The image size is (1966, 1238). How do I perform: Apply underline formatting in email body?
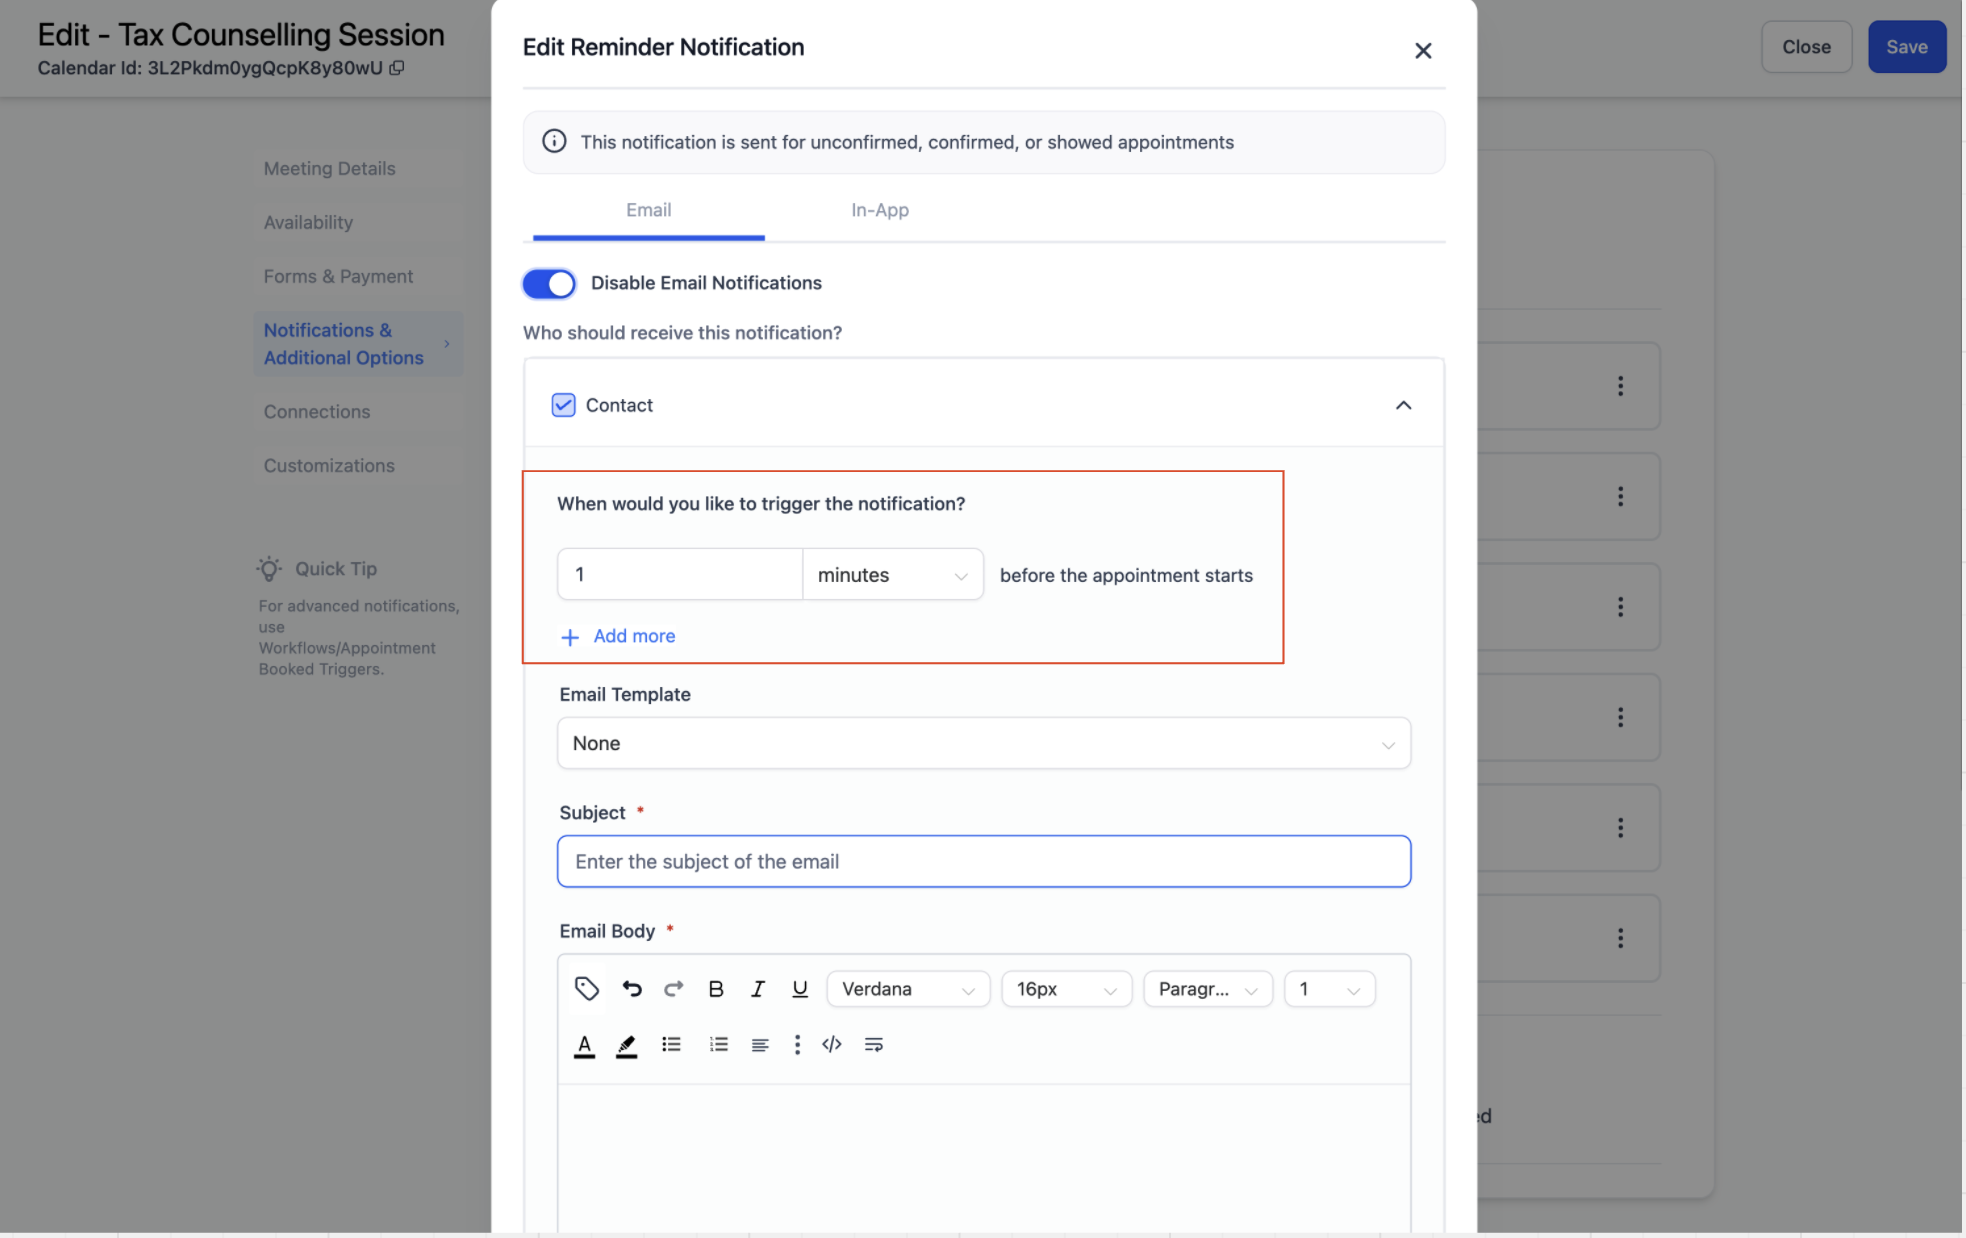point(799,989)
